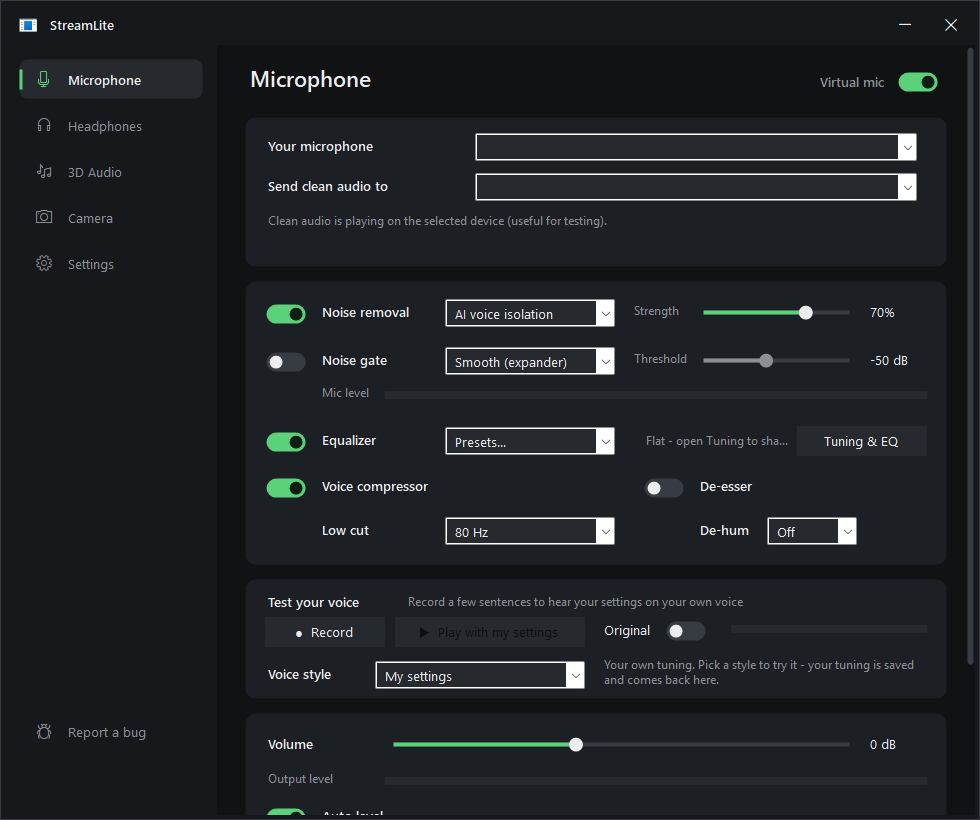Image resolution: width=980 pixels, height=820 pixels.
Task: Expand the AI voice isolation dropdown
Action: click(530, 314)
